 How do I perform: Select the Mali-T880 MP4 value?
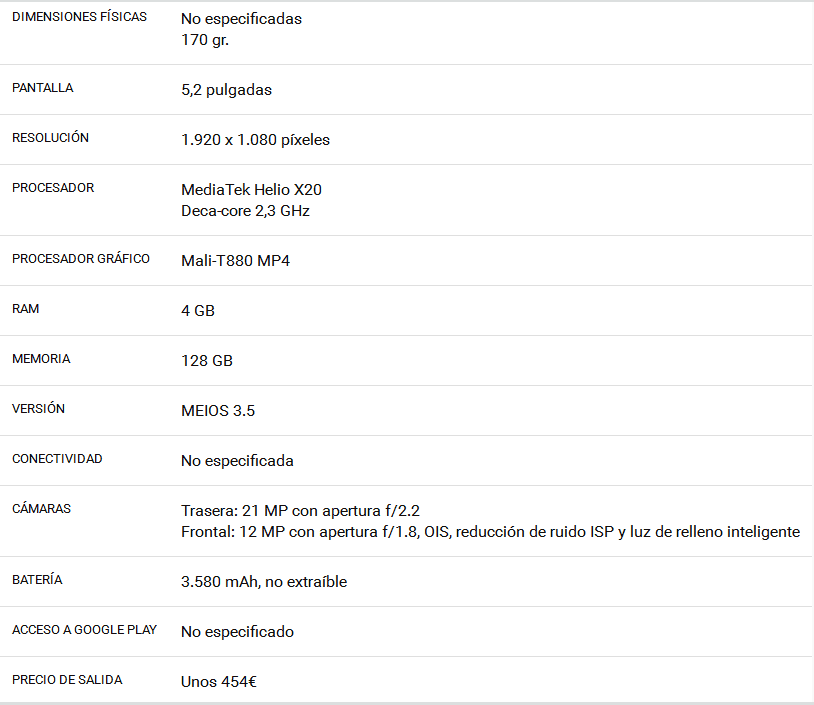pyautogui.click(x=235, y=261)
